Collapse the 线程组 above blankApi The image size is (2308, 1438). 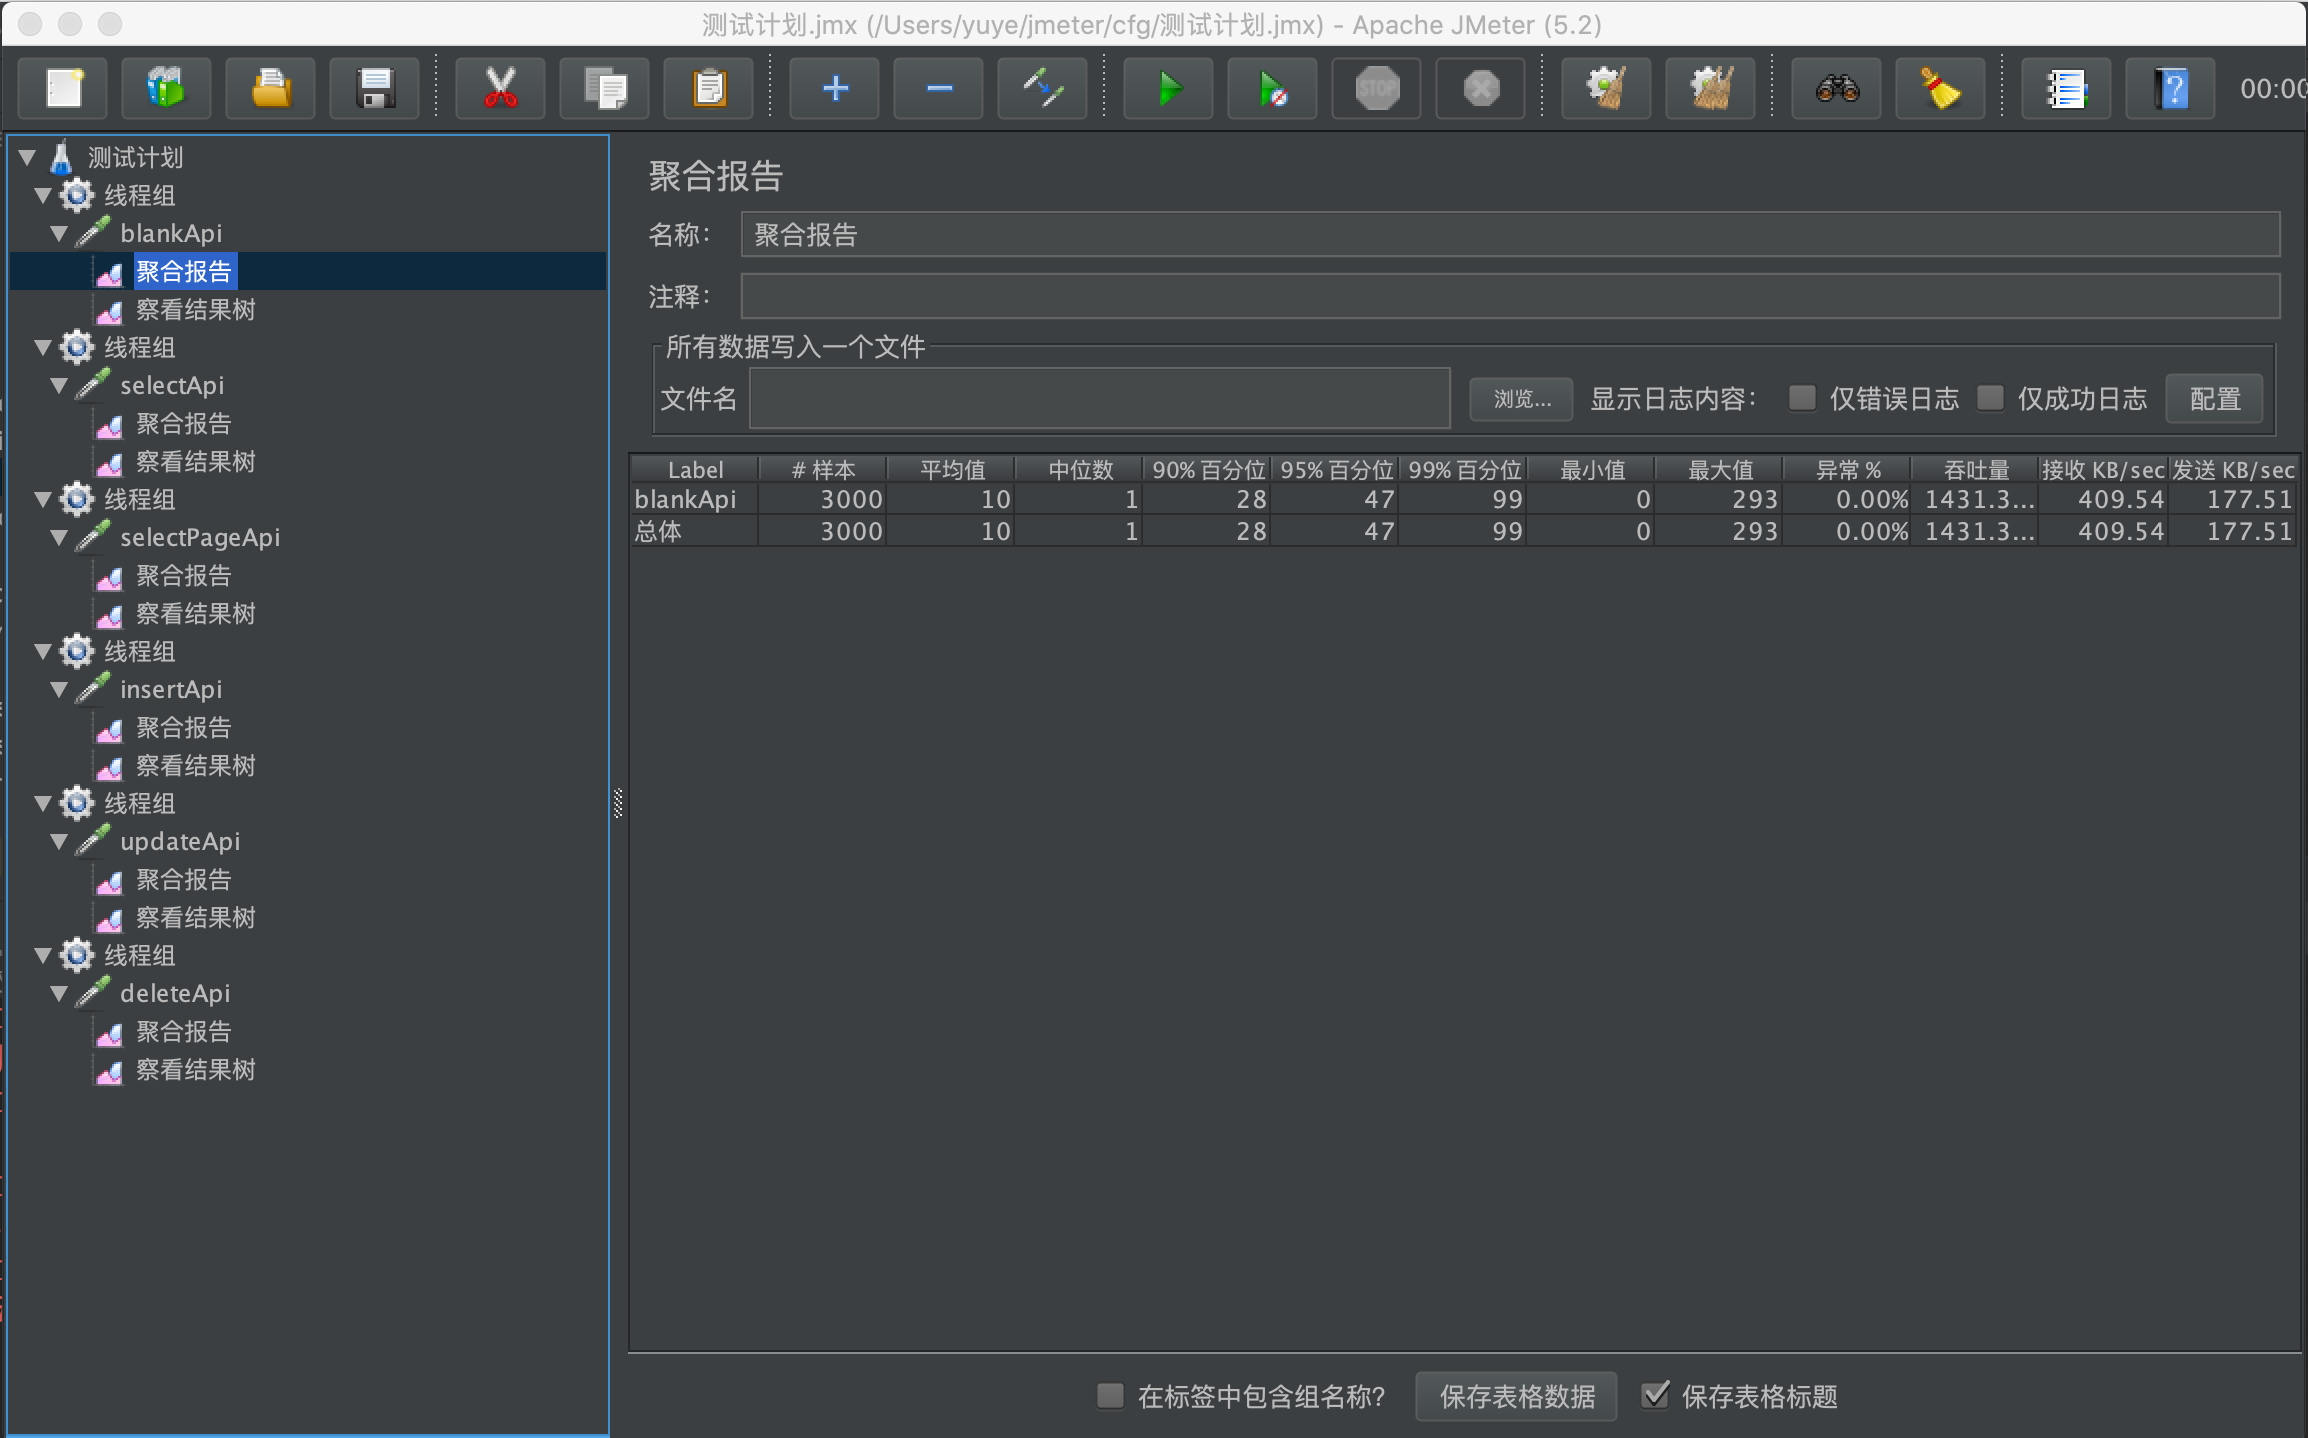click(43, 195)
